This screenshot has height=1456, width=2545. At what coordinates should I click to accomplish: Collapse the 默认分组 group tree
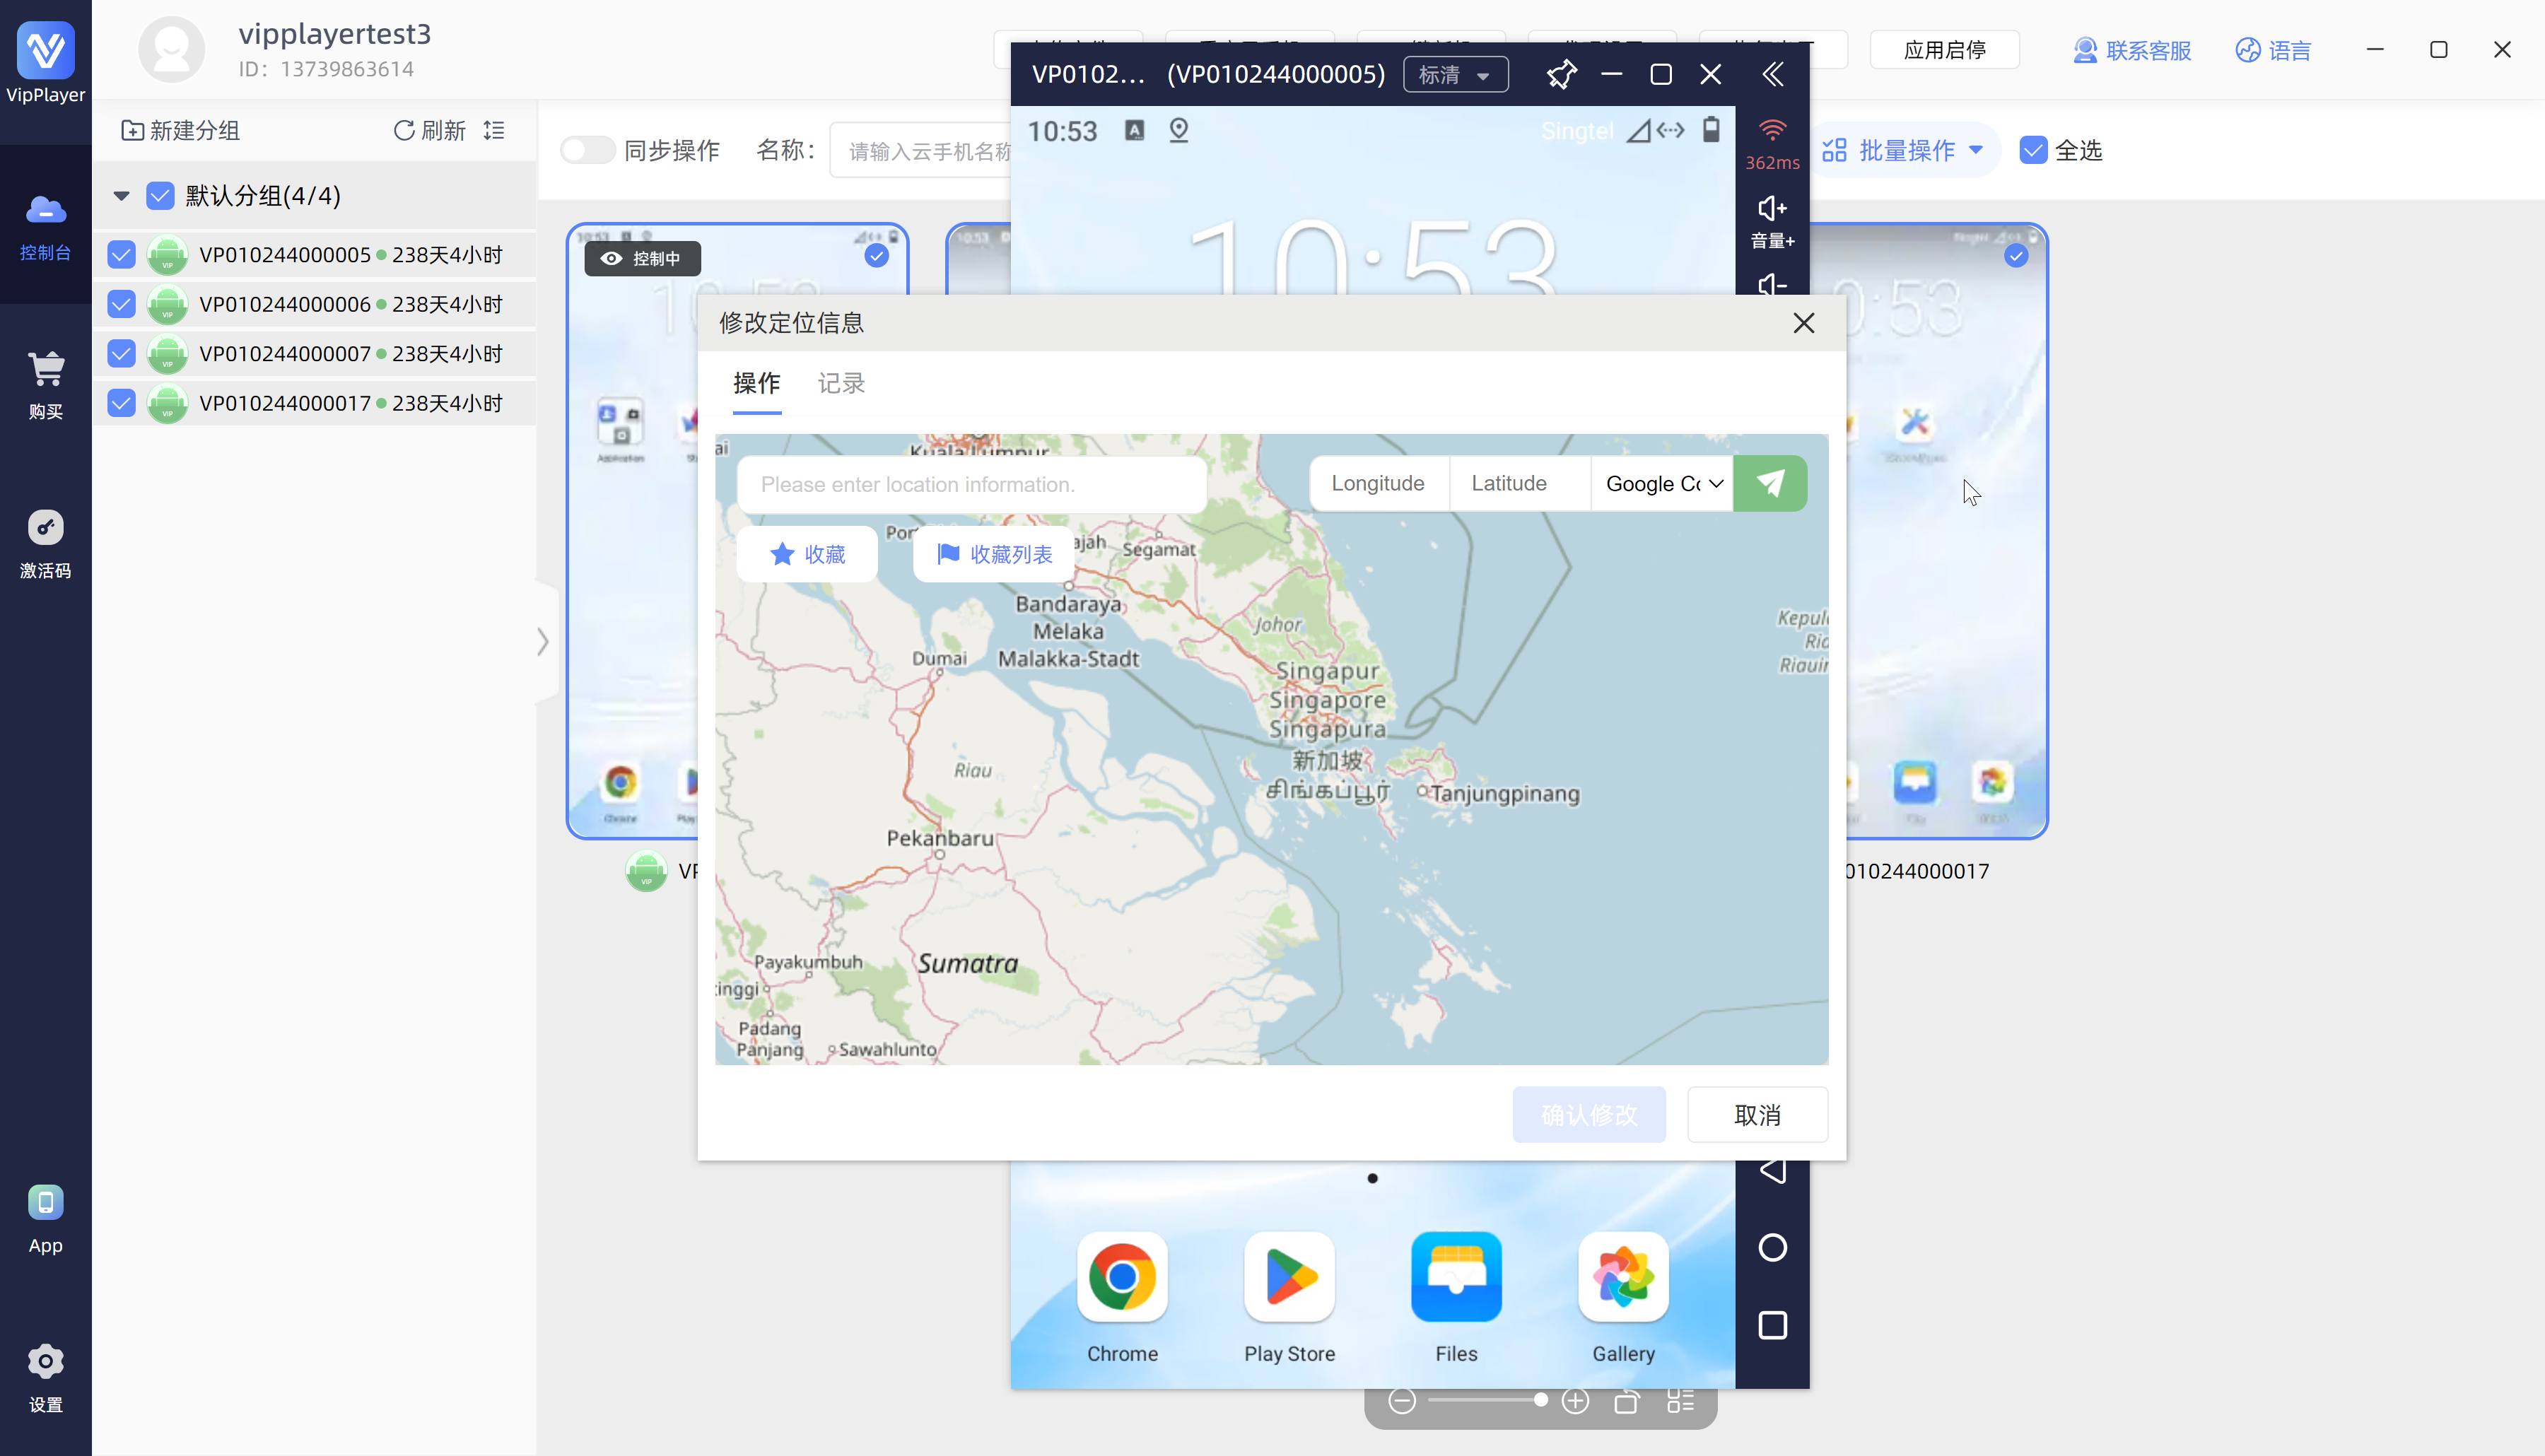pyautogui.click(x=121, y=196)
